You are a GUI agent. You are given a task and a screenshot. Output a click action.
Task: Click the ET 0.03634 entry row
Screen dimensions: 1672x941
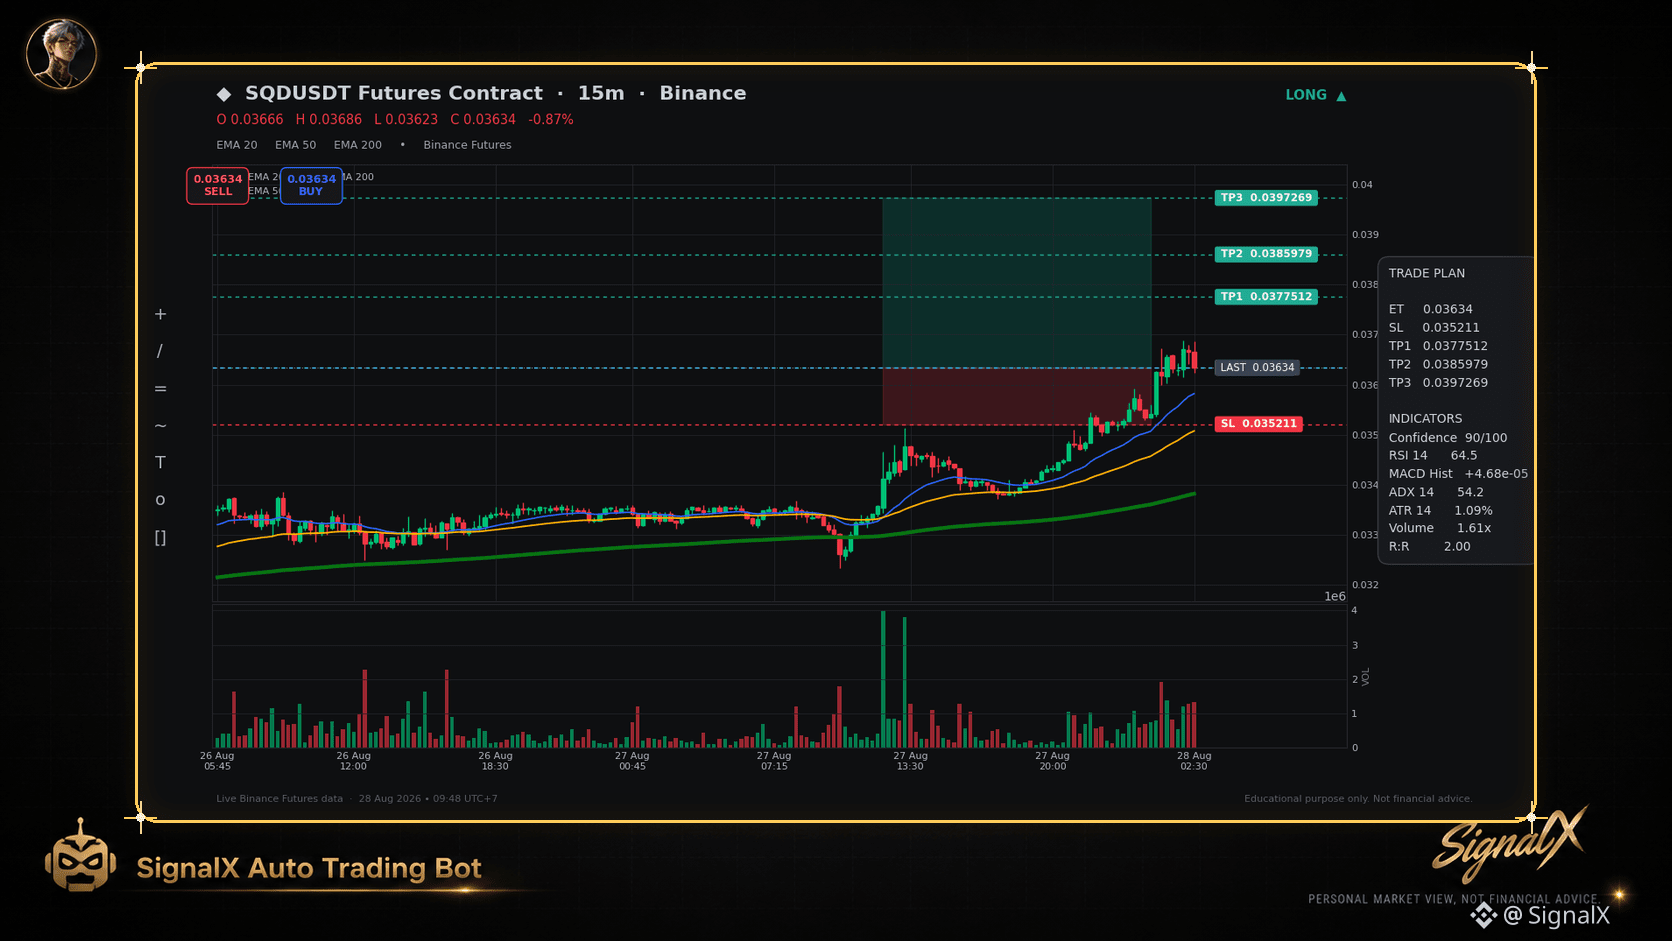click(1431, 310)
